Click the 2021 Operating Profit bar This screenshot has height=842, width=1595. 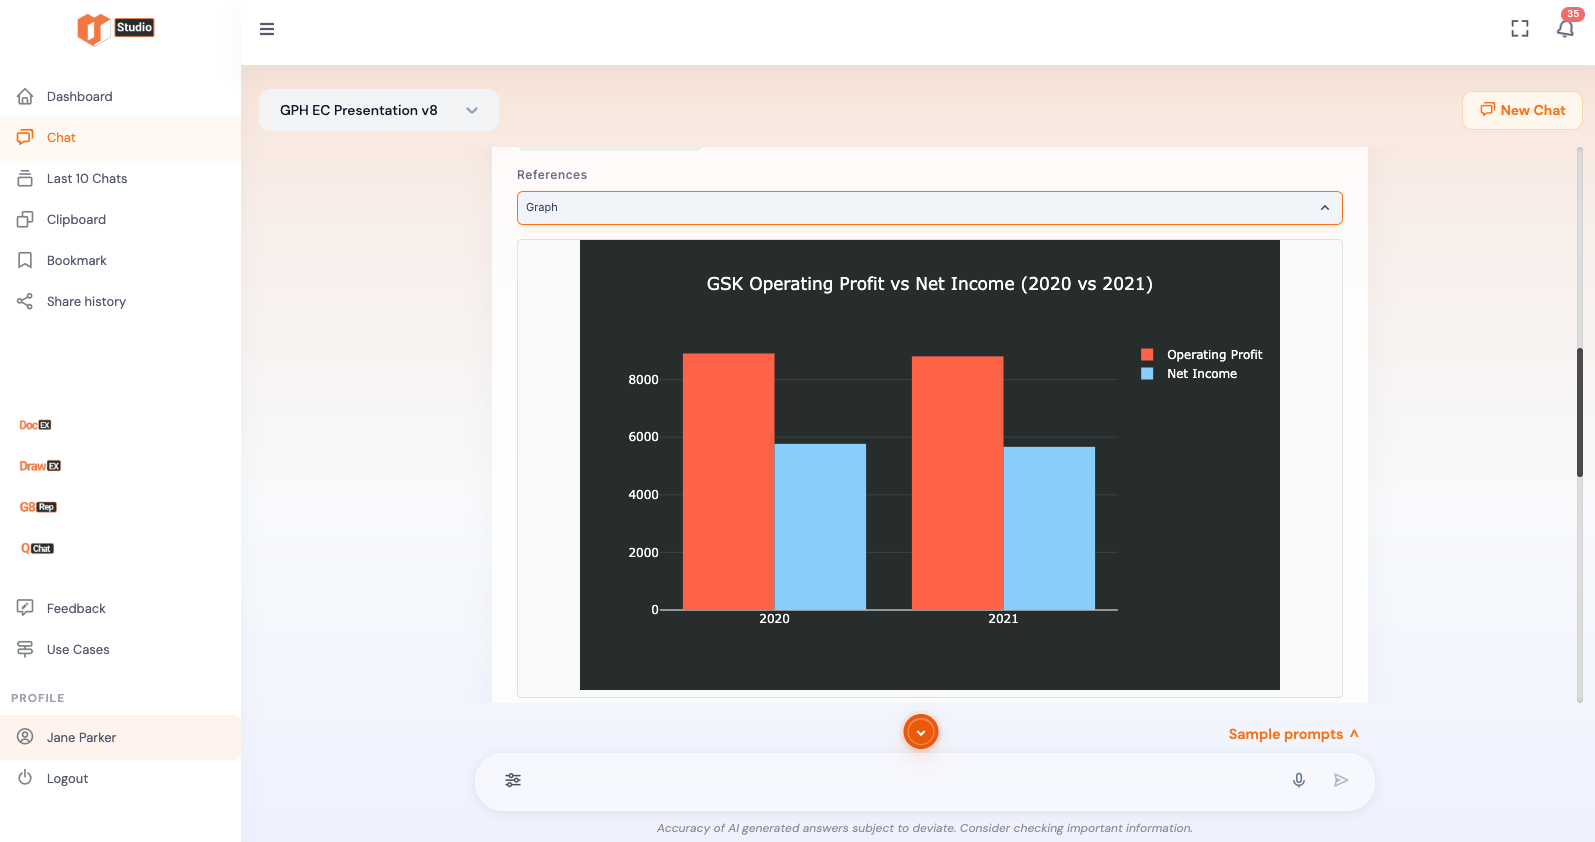pyautogui.click(x=958, y=483)
